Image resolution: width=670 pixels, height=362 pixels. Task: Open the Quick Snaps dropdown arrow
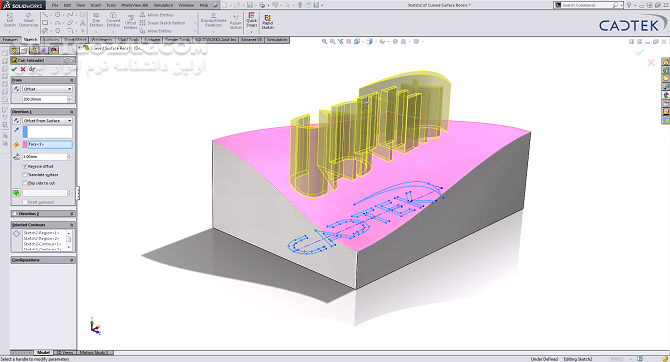[x=251, y=32]
